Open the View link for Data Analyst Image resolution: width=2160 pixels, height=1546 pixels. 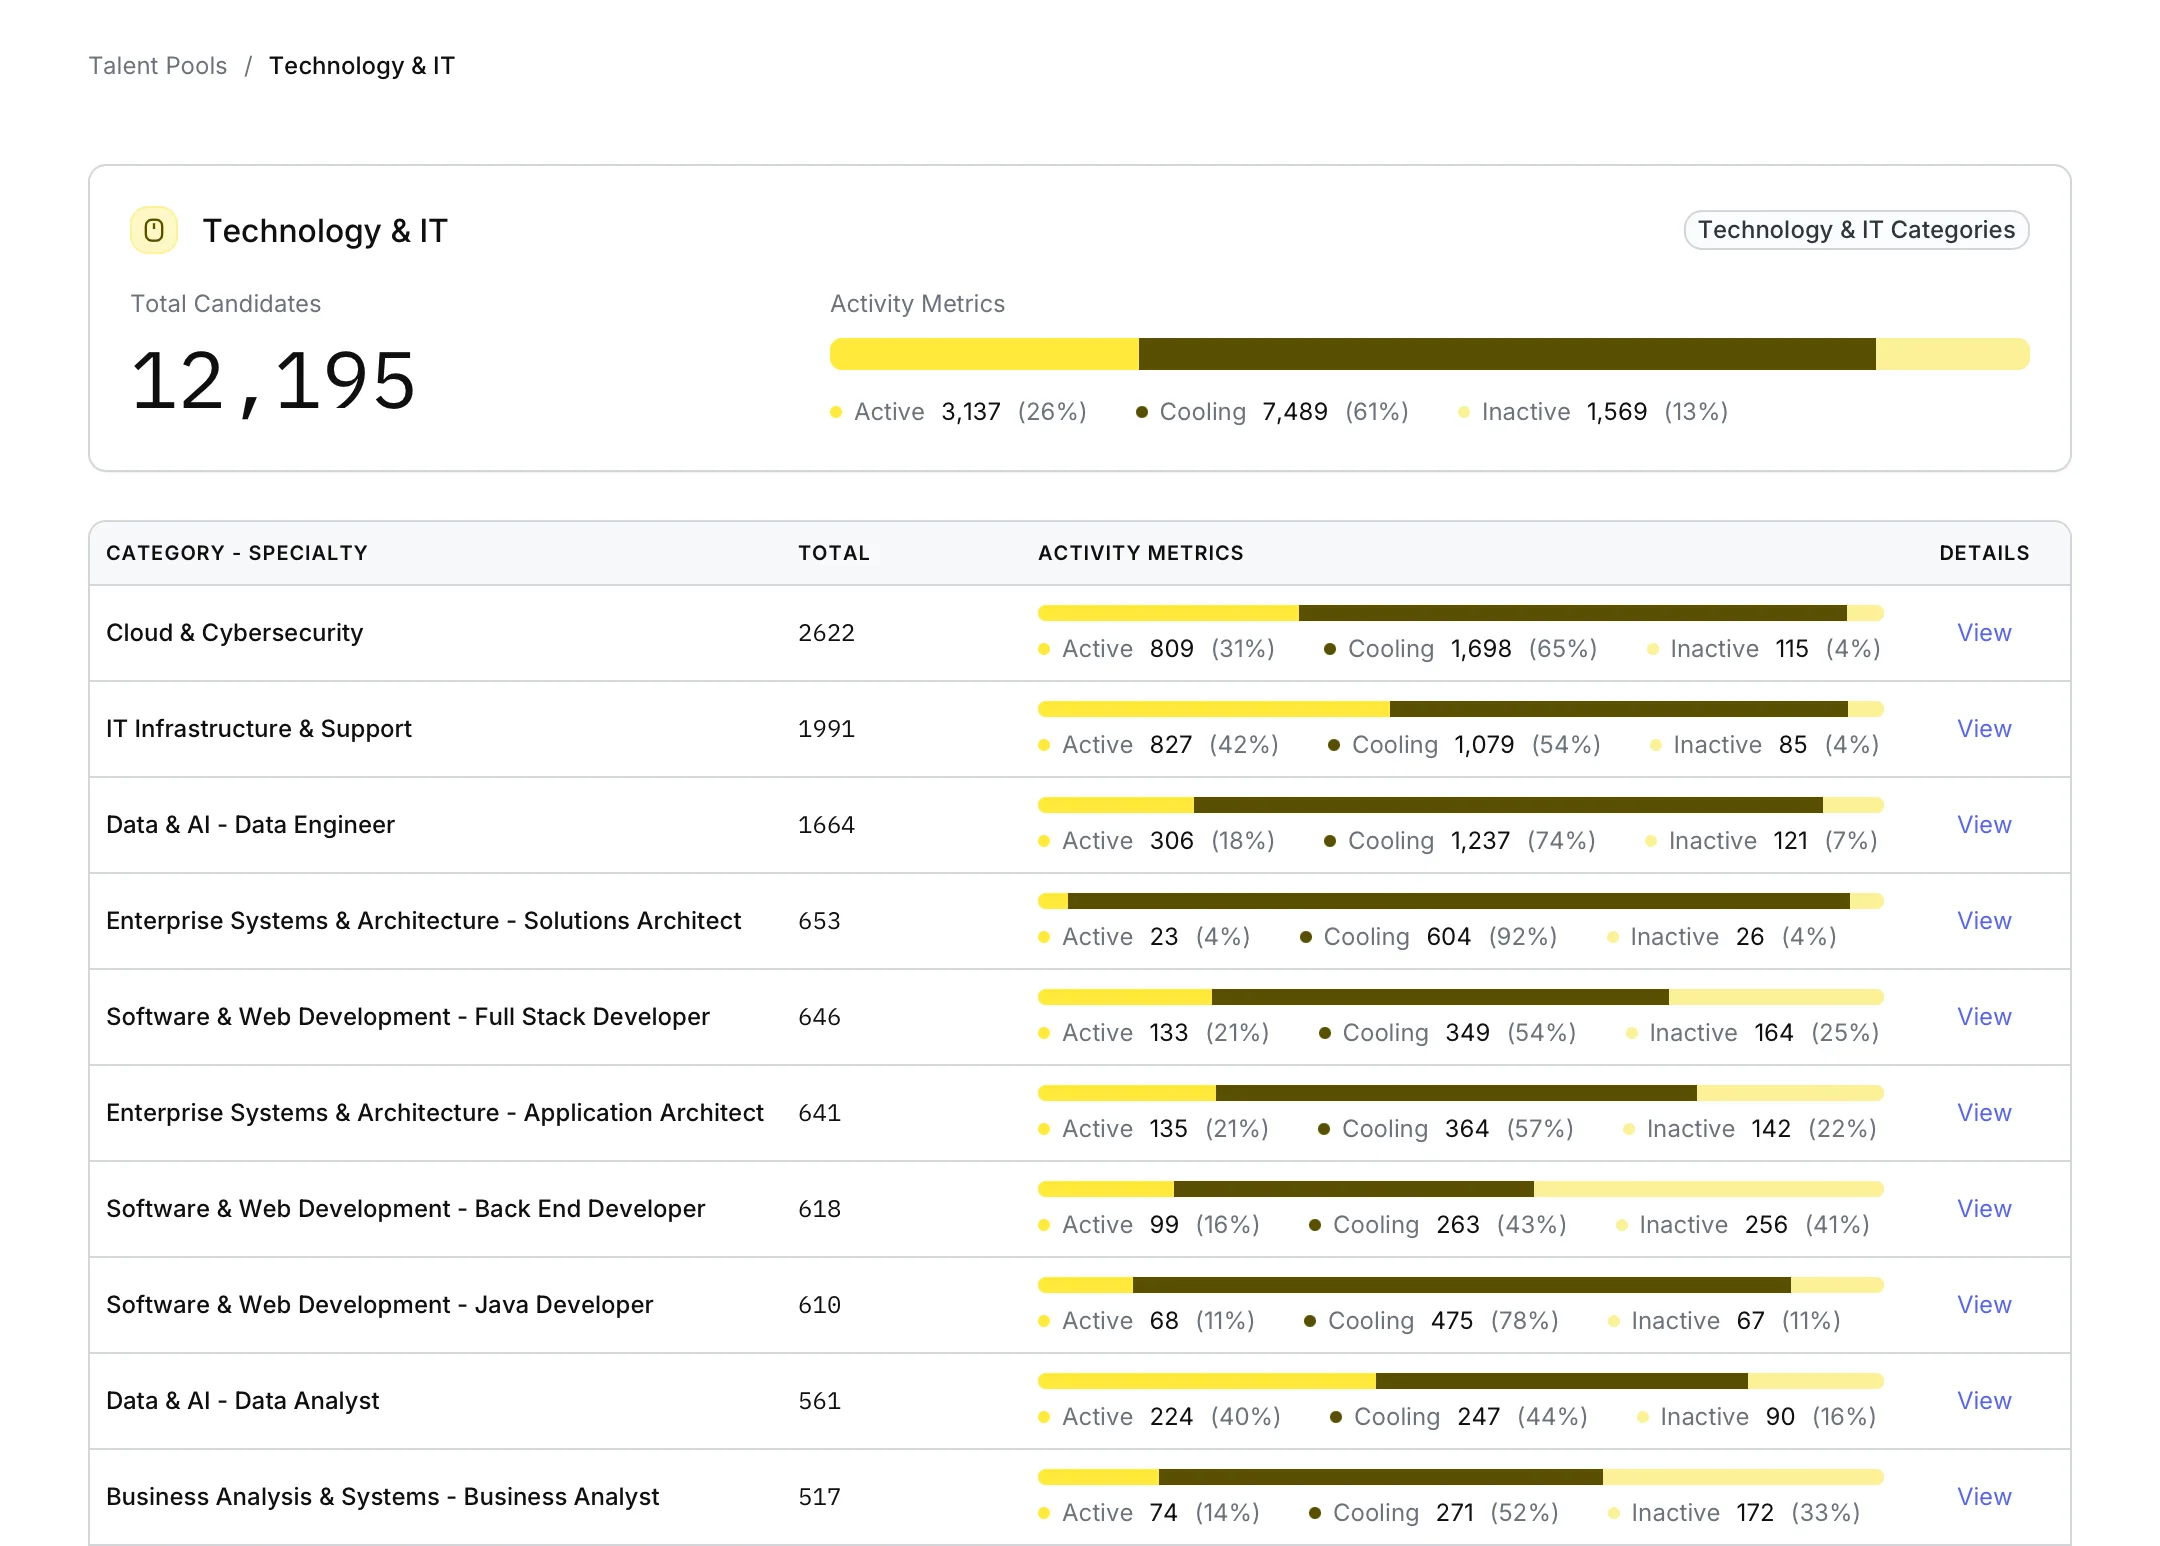[1983, 1401]
